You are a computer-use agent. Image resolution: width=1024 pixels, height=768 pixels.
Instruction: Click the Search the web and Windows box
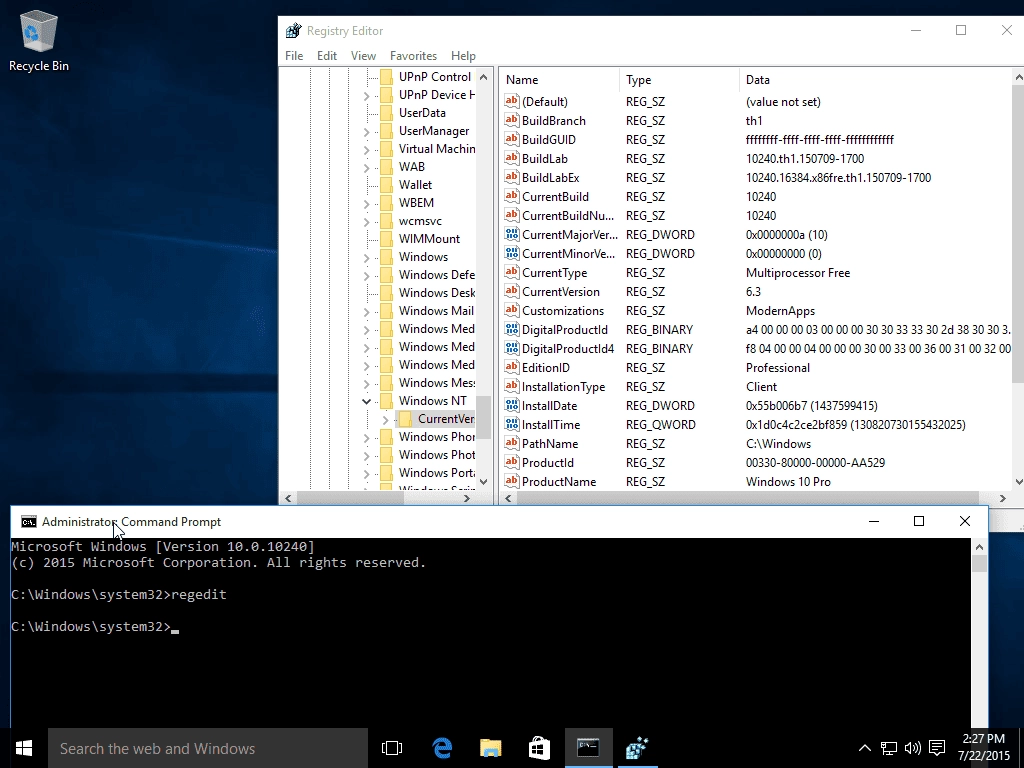pos(208,748)
